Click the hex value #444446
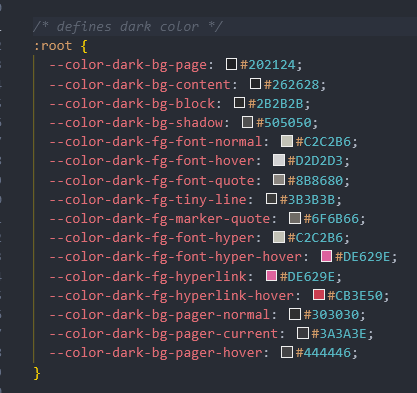 pos(323,353)
